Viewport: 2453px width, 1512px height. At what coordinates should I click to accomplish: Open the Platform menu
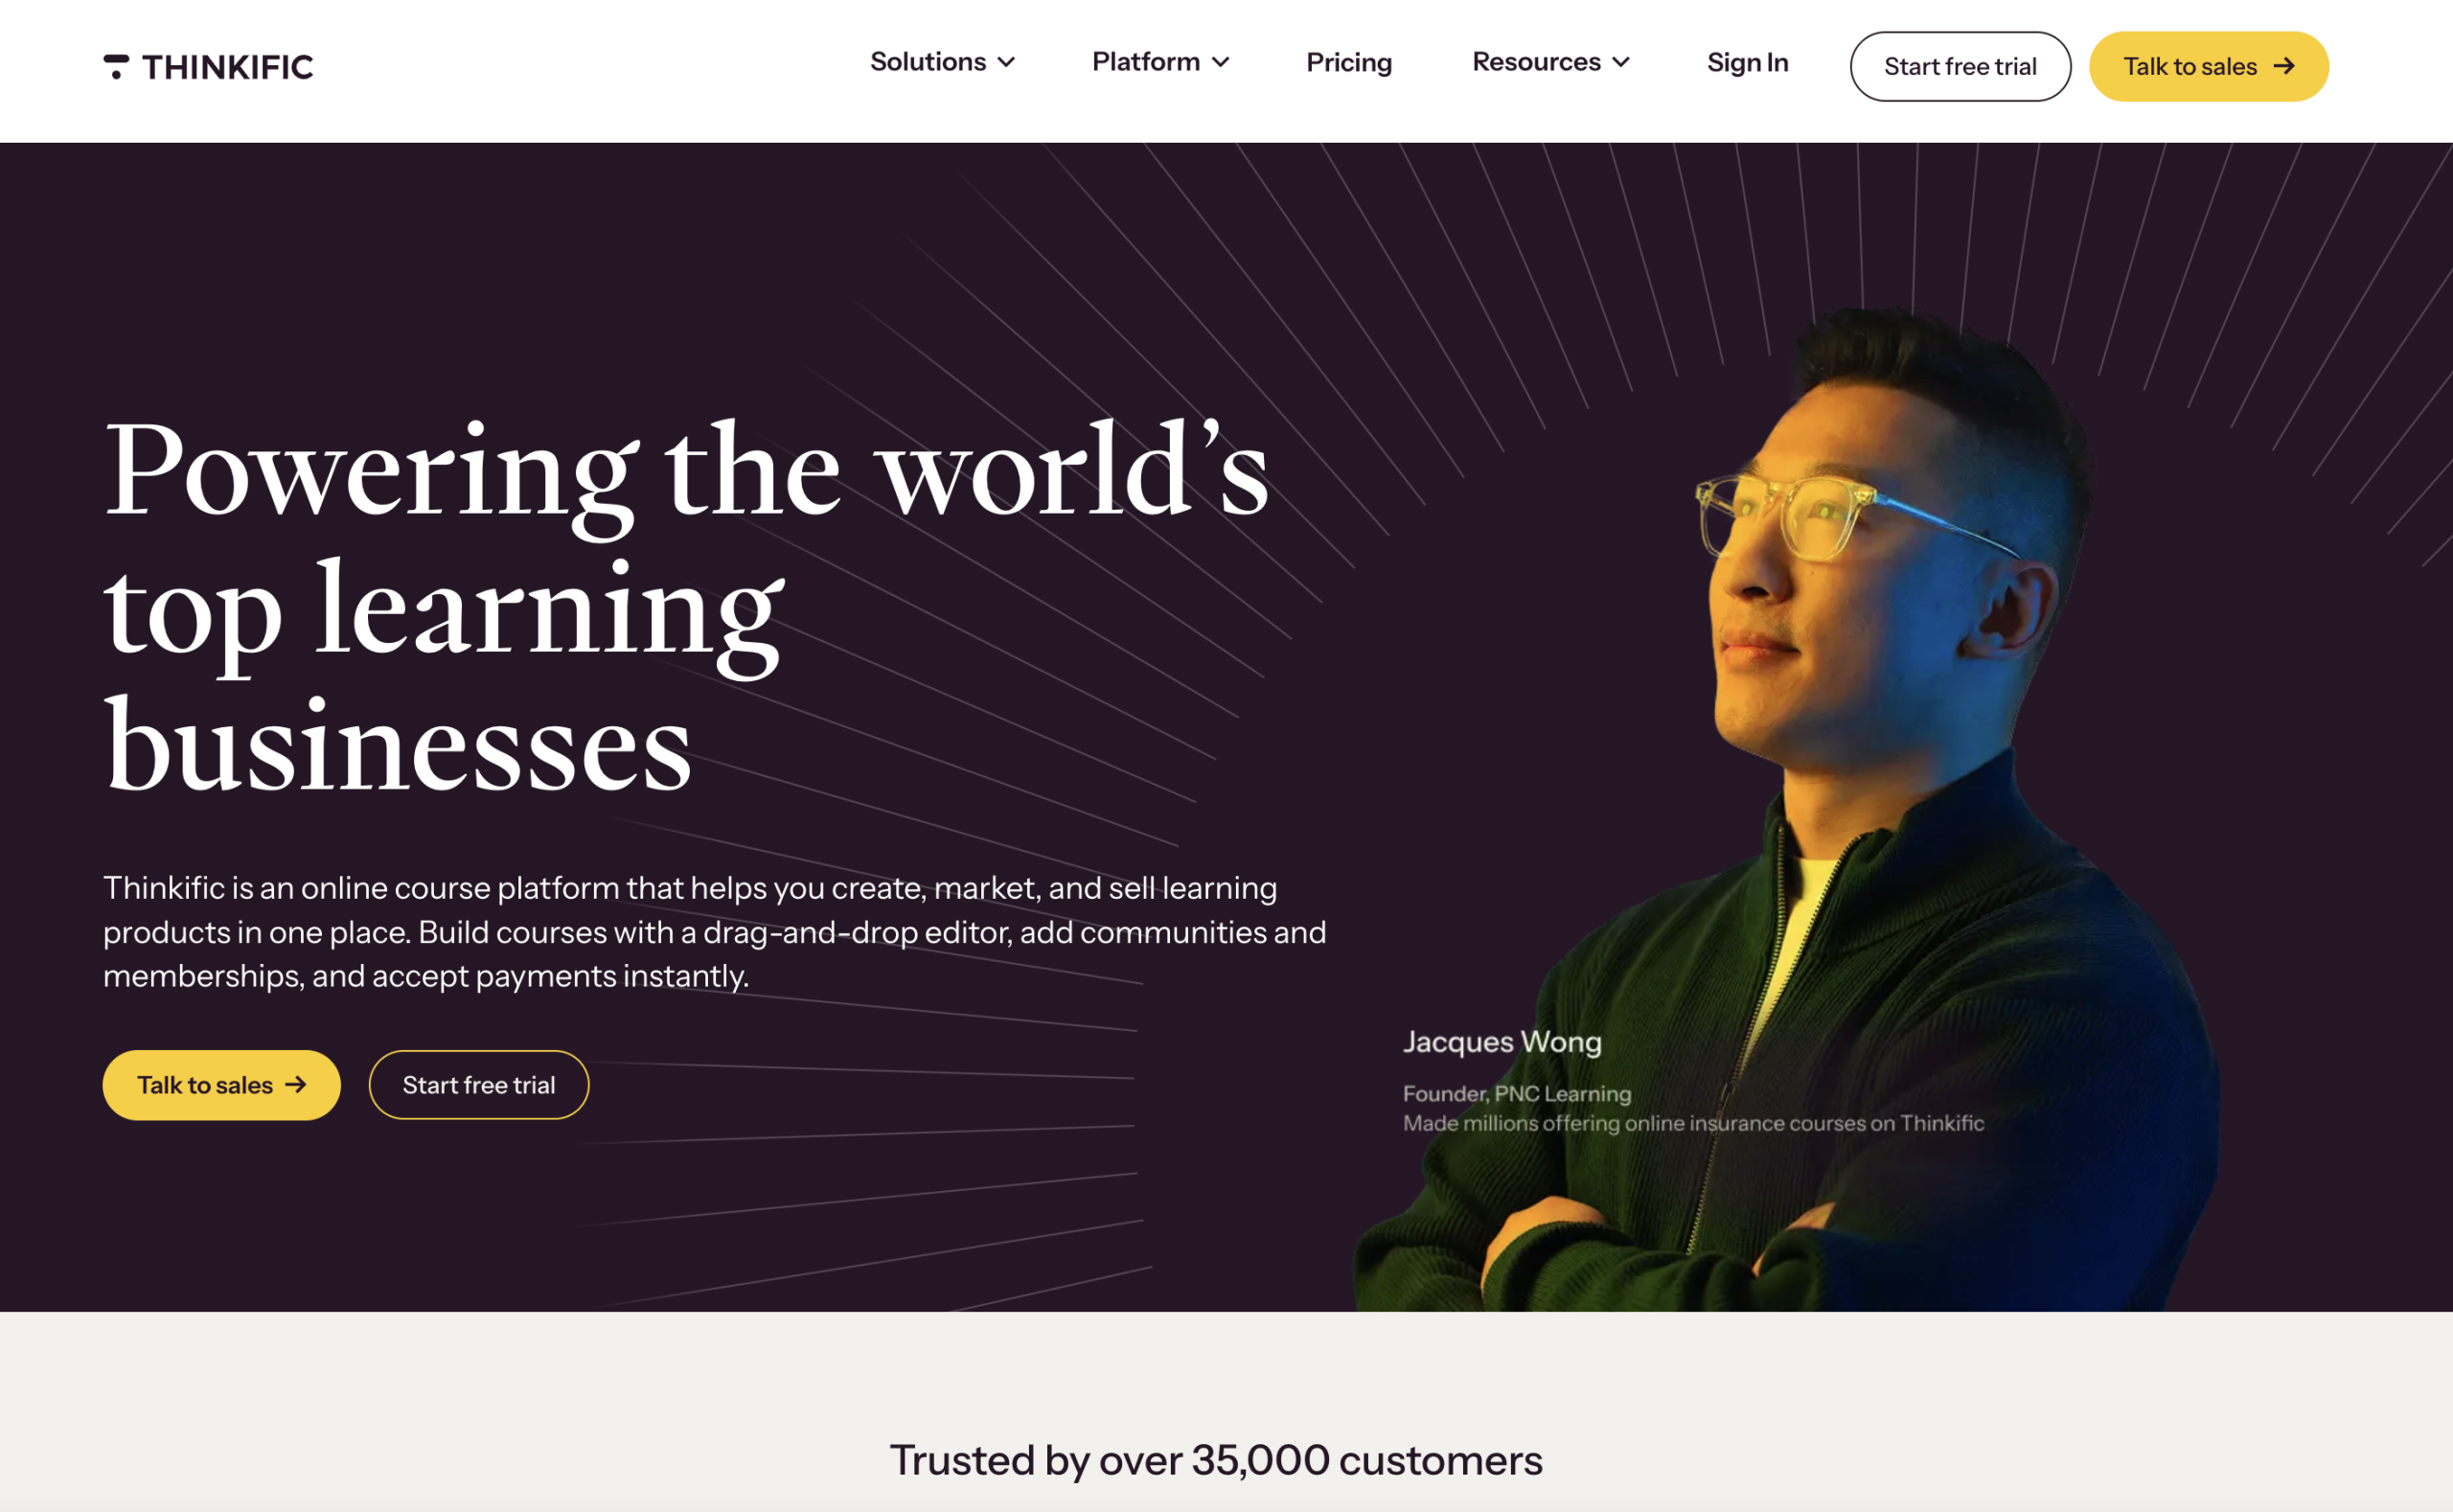coord(1161,62)
